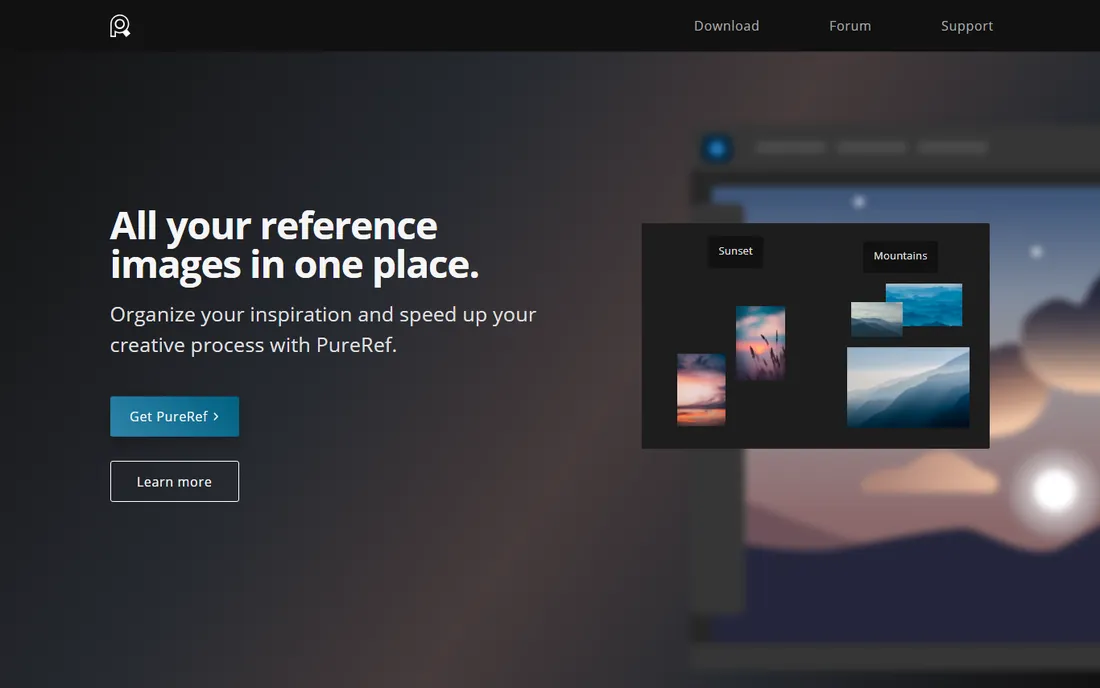Image resolution: width=1100 pixels, height=688 pixels.
Task: Click the Get PureRef button
Action: (x=175, y=417)
